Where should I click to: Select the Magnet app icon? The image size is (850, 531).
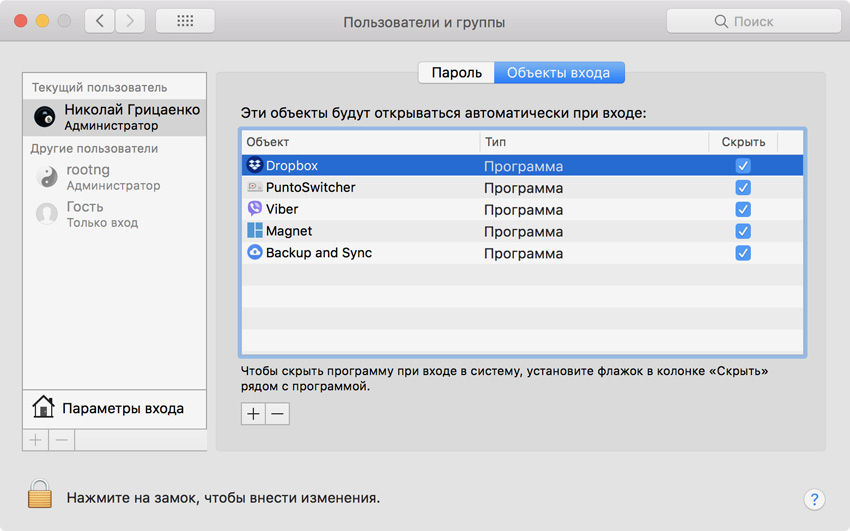(x=255, y=231)
